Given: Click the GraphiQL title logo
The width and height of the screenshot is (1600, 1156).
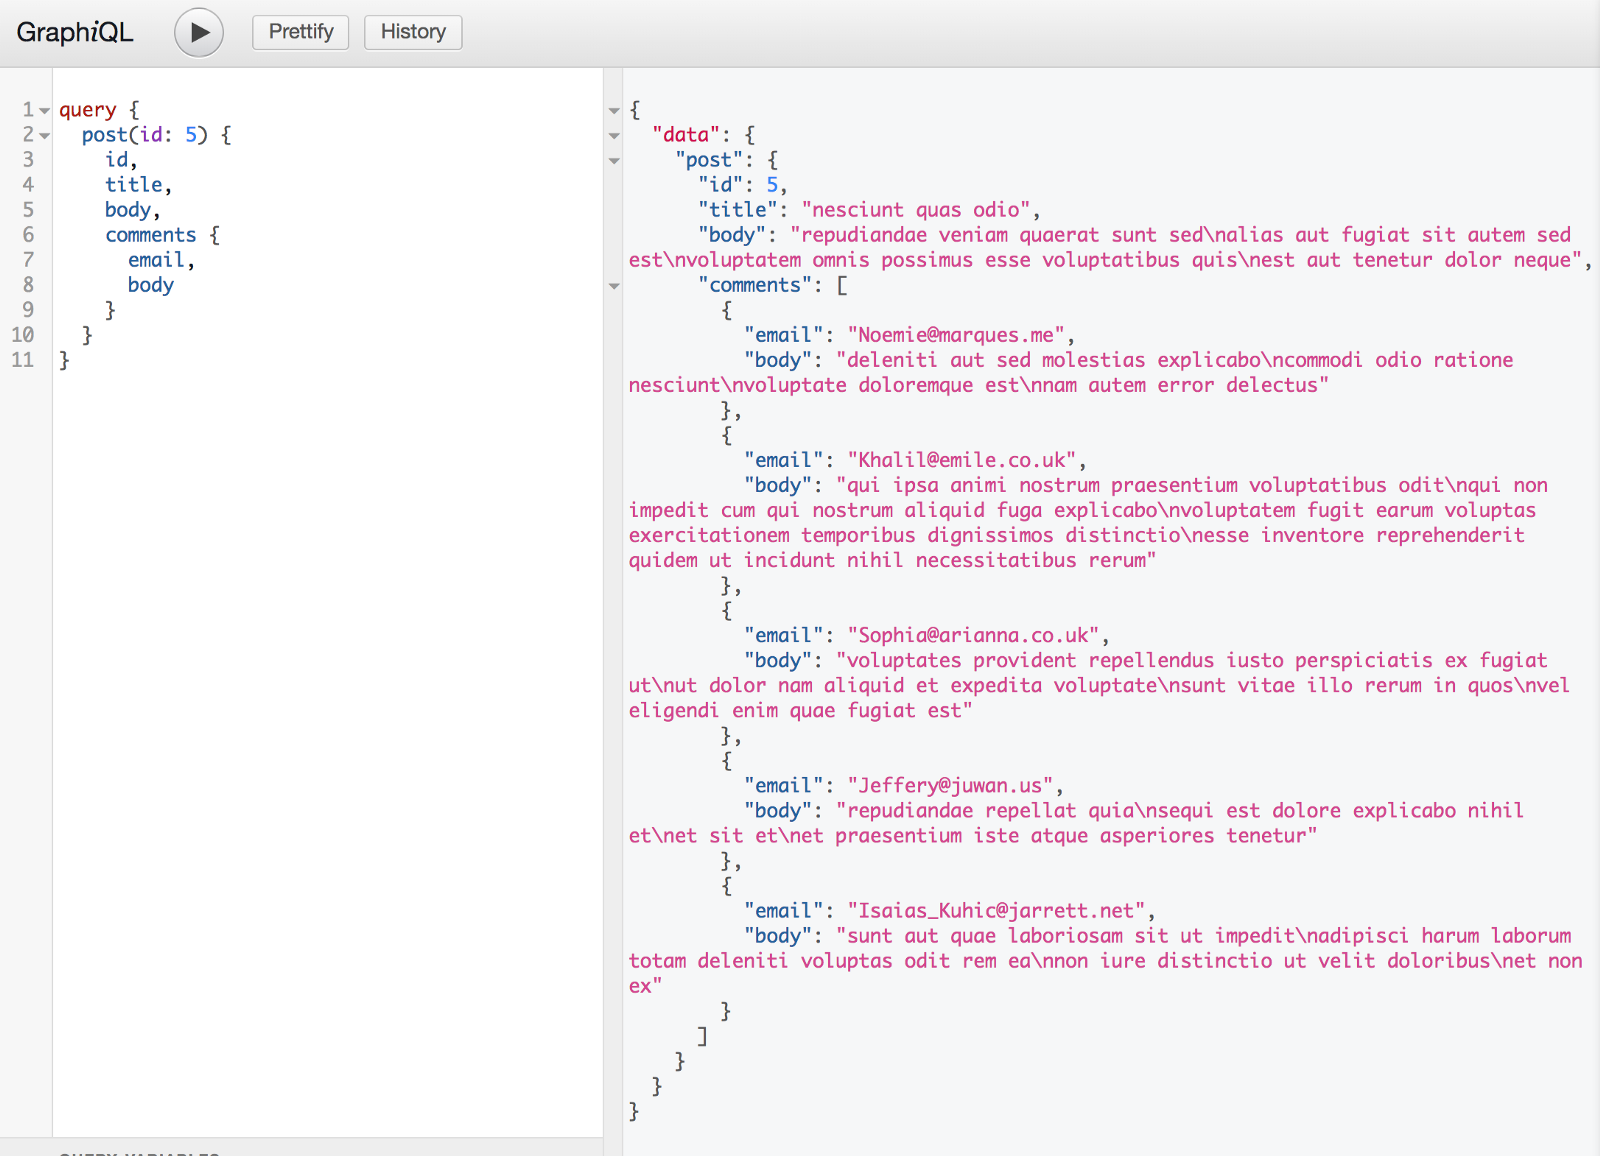Looking at the screenshot, I should [x=75, y=32].
